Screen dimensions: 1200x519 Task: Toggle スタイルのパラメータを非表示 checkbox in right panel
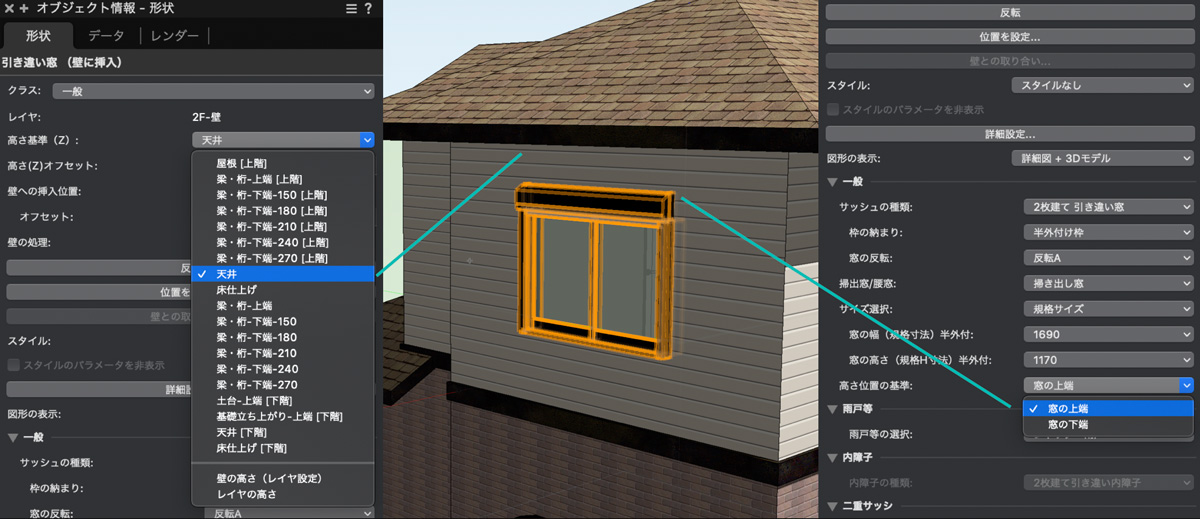tap(833, 109)
